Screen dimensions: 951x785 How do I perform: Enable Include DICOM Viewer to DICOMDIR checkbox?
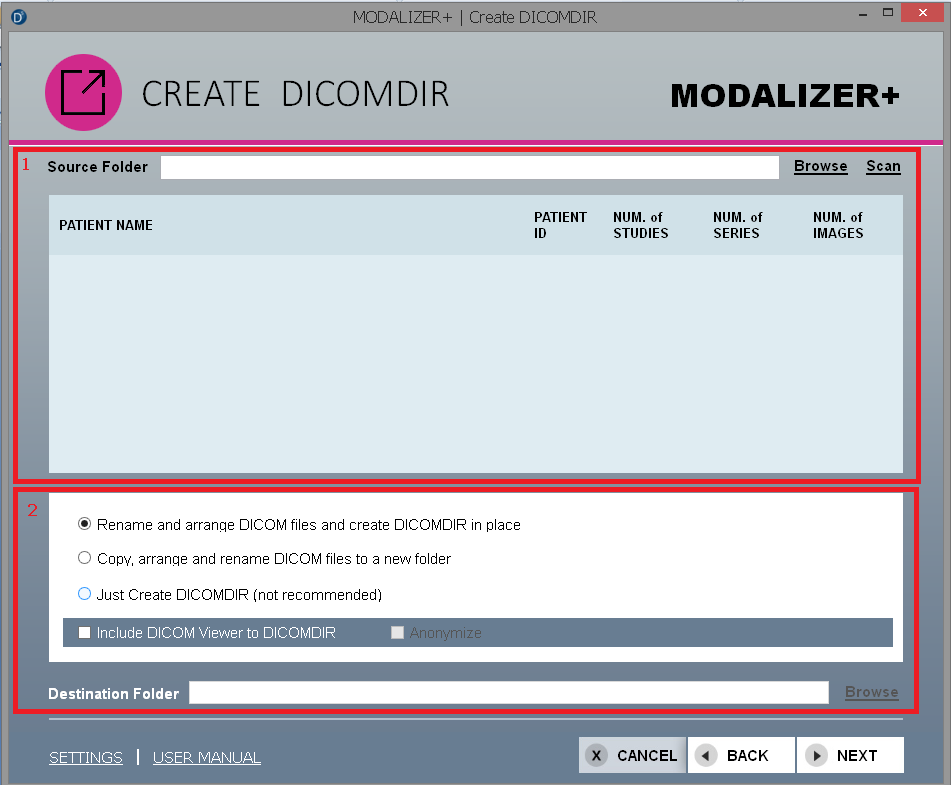click(84, 632)
